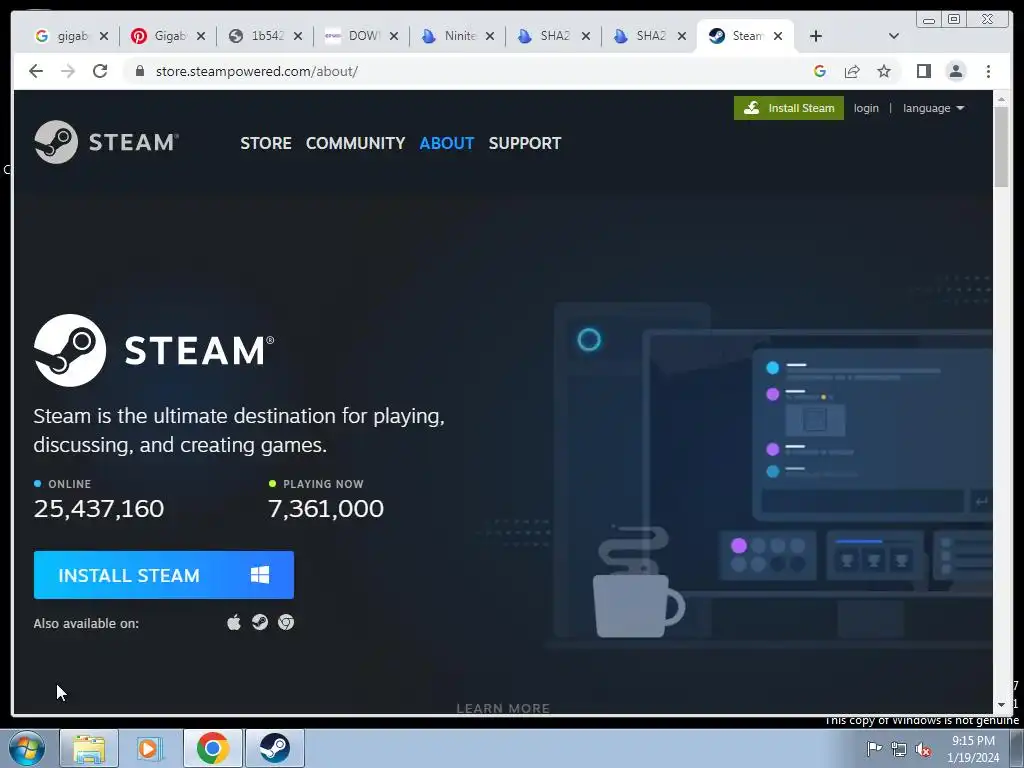Click the LEARN MORE link

pos(503,708)
